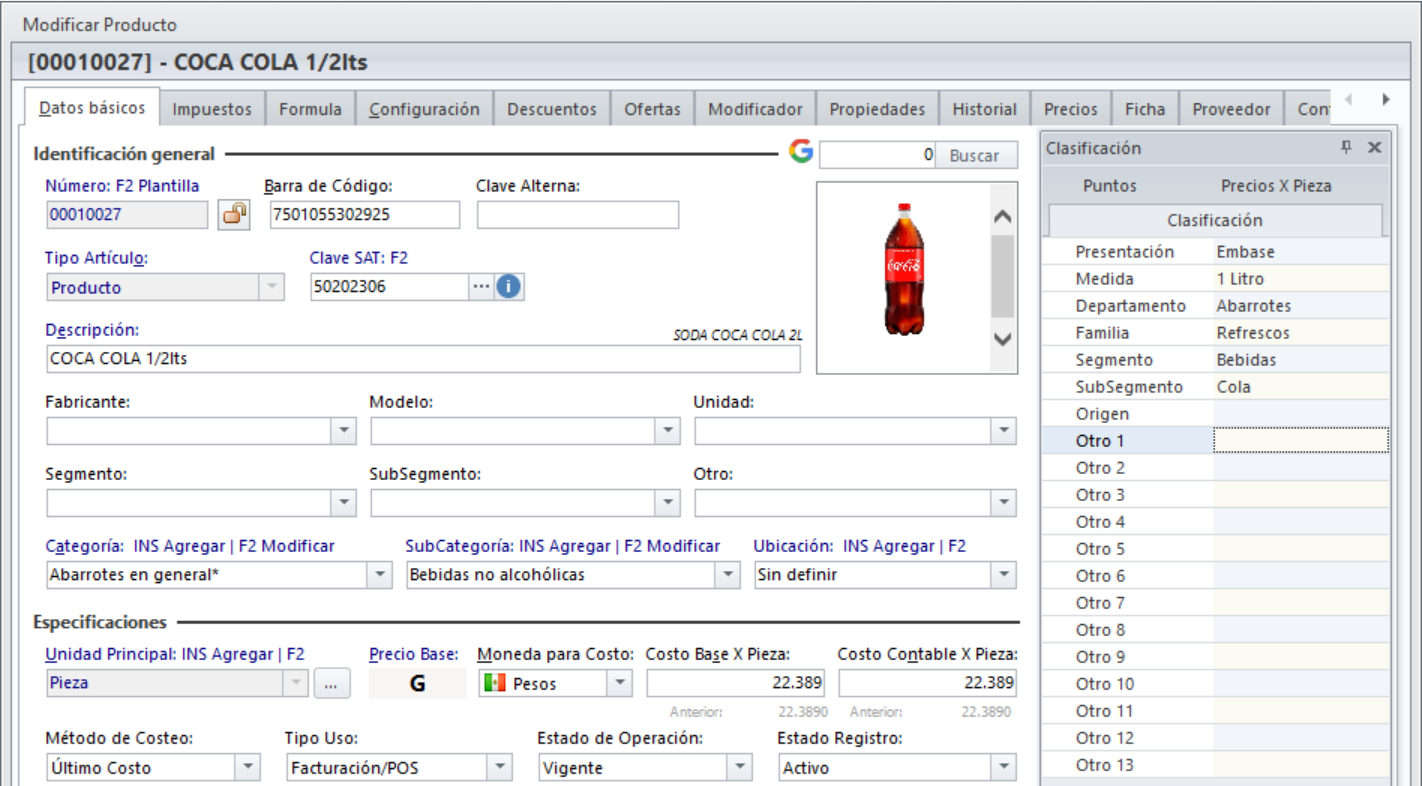Open the Moneda para Costo dropdown
Image resolution: width=1422 pixels, height=786 pixels.
620,684
